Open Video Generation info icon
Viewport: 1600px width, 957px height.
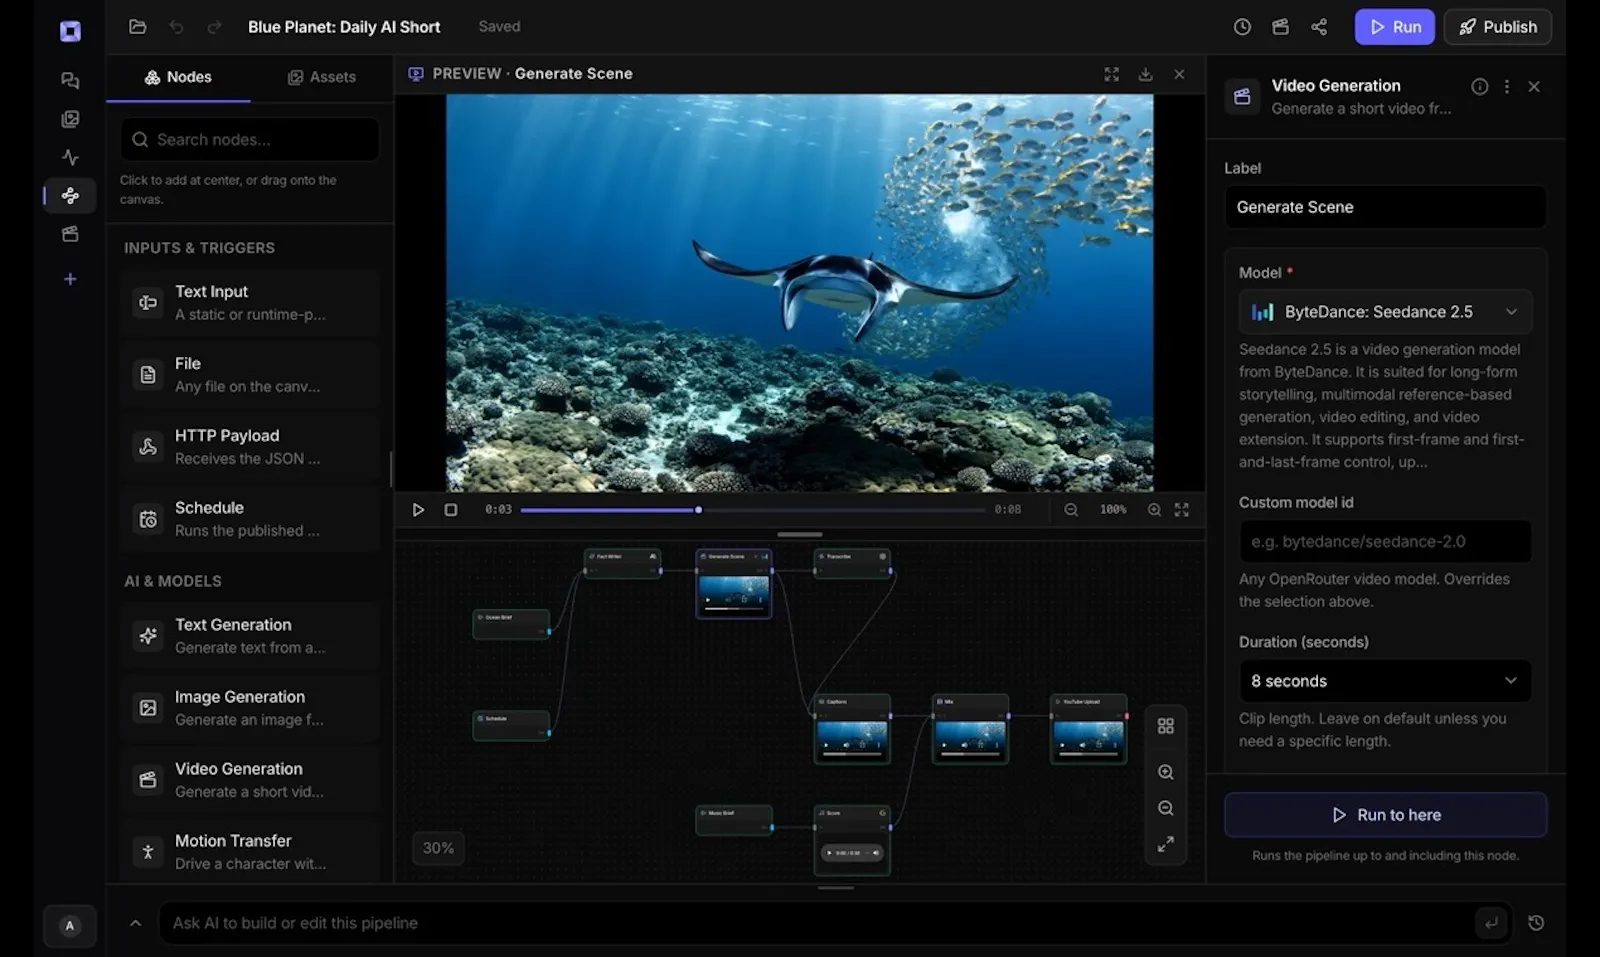(x=1479, y=87)
